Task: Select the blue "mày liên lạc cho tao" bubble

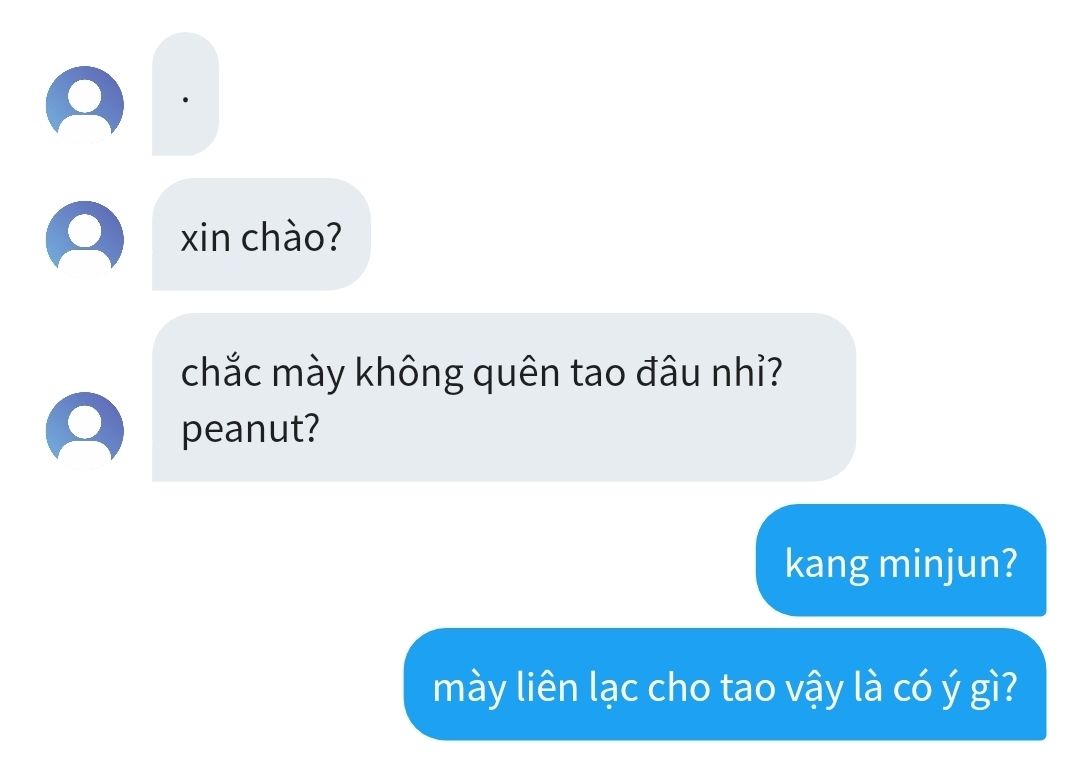Action: 725,684
